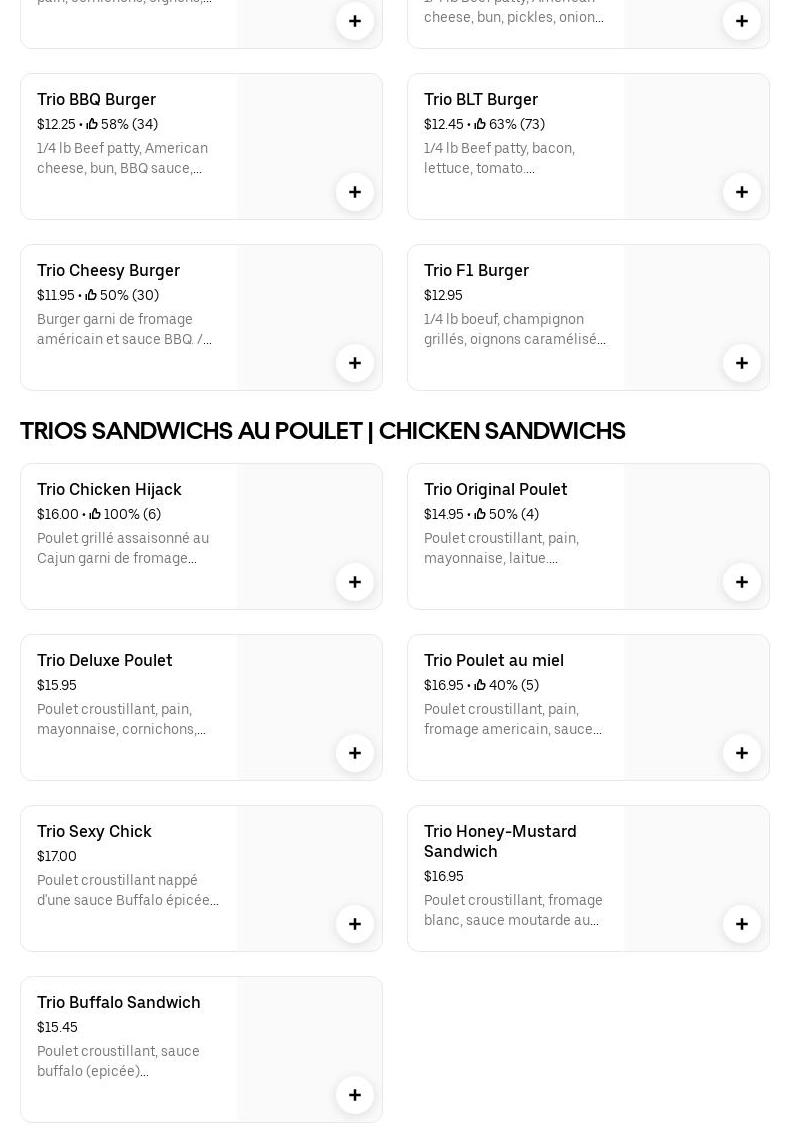Screen dimensions: 804x1130
Task: Add Trio Deluxe Poulet with plus icon
Action: (x=355, y=753)
